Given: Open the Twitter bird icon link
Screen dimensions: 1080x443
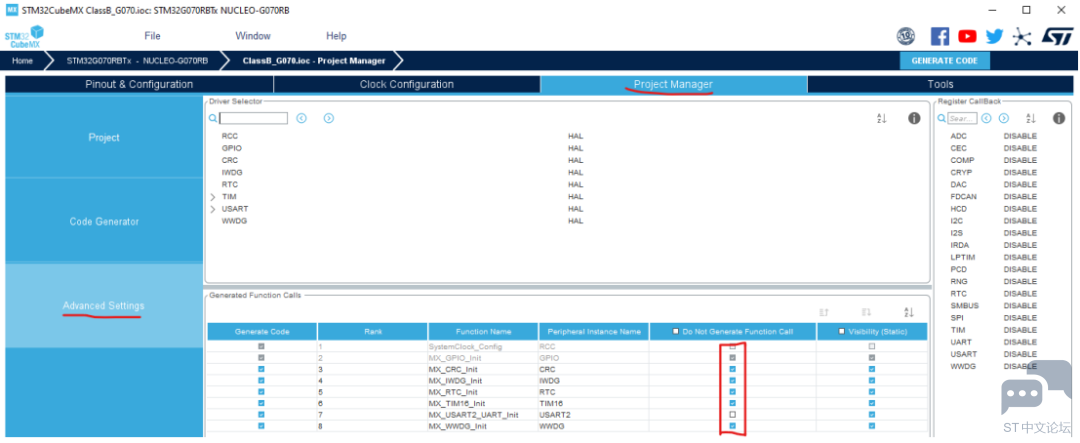Looking at the screenshot, I should point(994,36).
